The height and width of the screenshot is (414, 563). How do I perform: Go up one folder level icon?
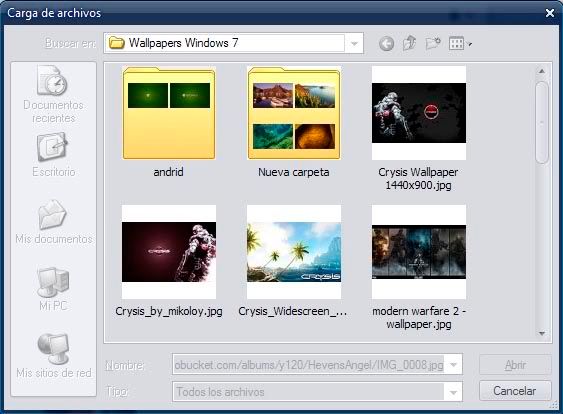click(x=410, y=43)
